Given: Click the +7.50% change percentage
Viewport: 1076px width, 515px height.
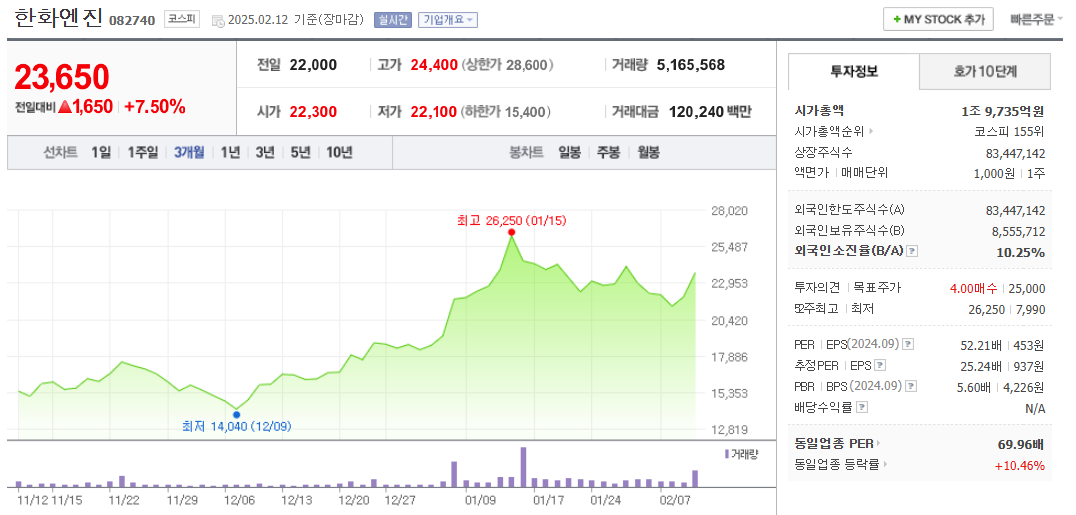Looking at the screenshot, I should [x=155, y=106].
